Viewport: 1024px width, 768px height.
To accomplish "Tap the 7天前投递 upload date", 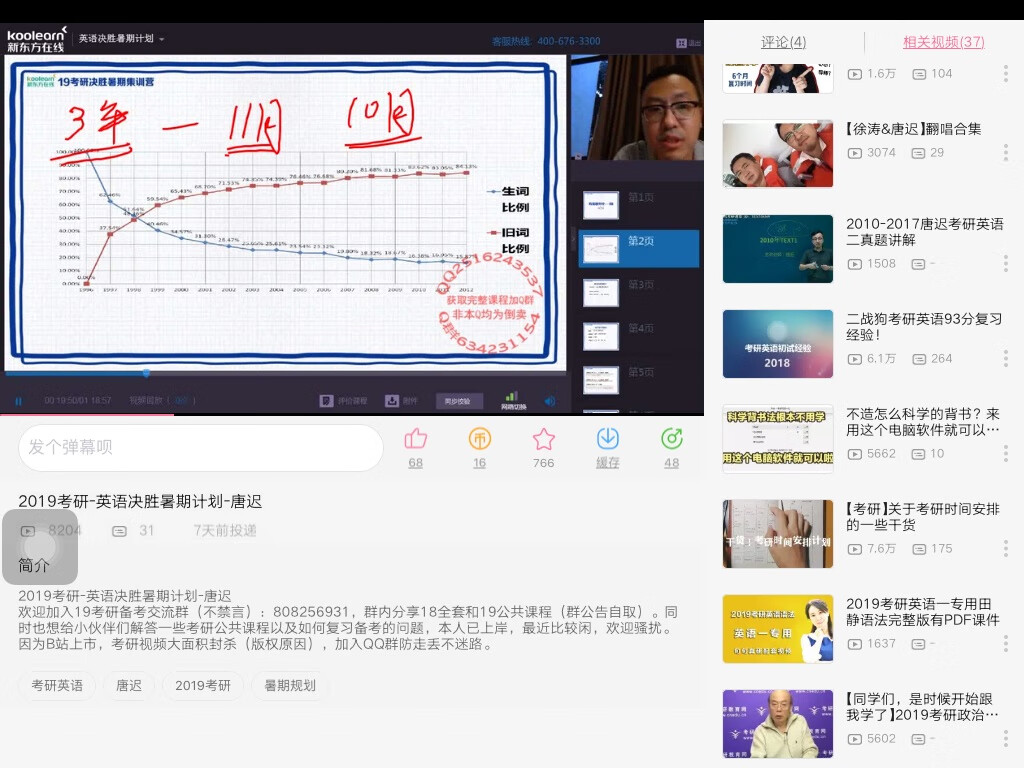I will coord(225,530).
